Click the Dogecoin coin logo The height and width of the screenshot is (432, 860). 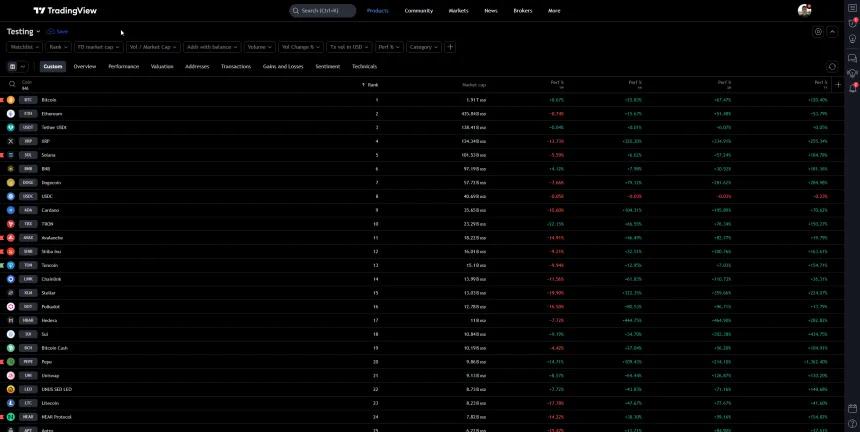tap(11, 183)
